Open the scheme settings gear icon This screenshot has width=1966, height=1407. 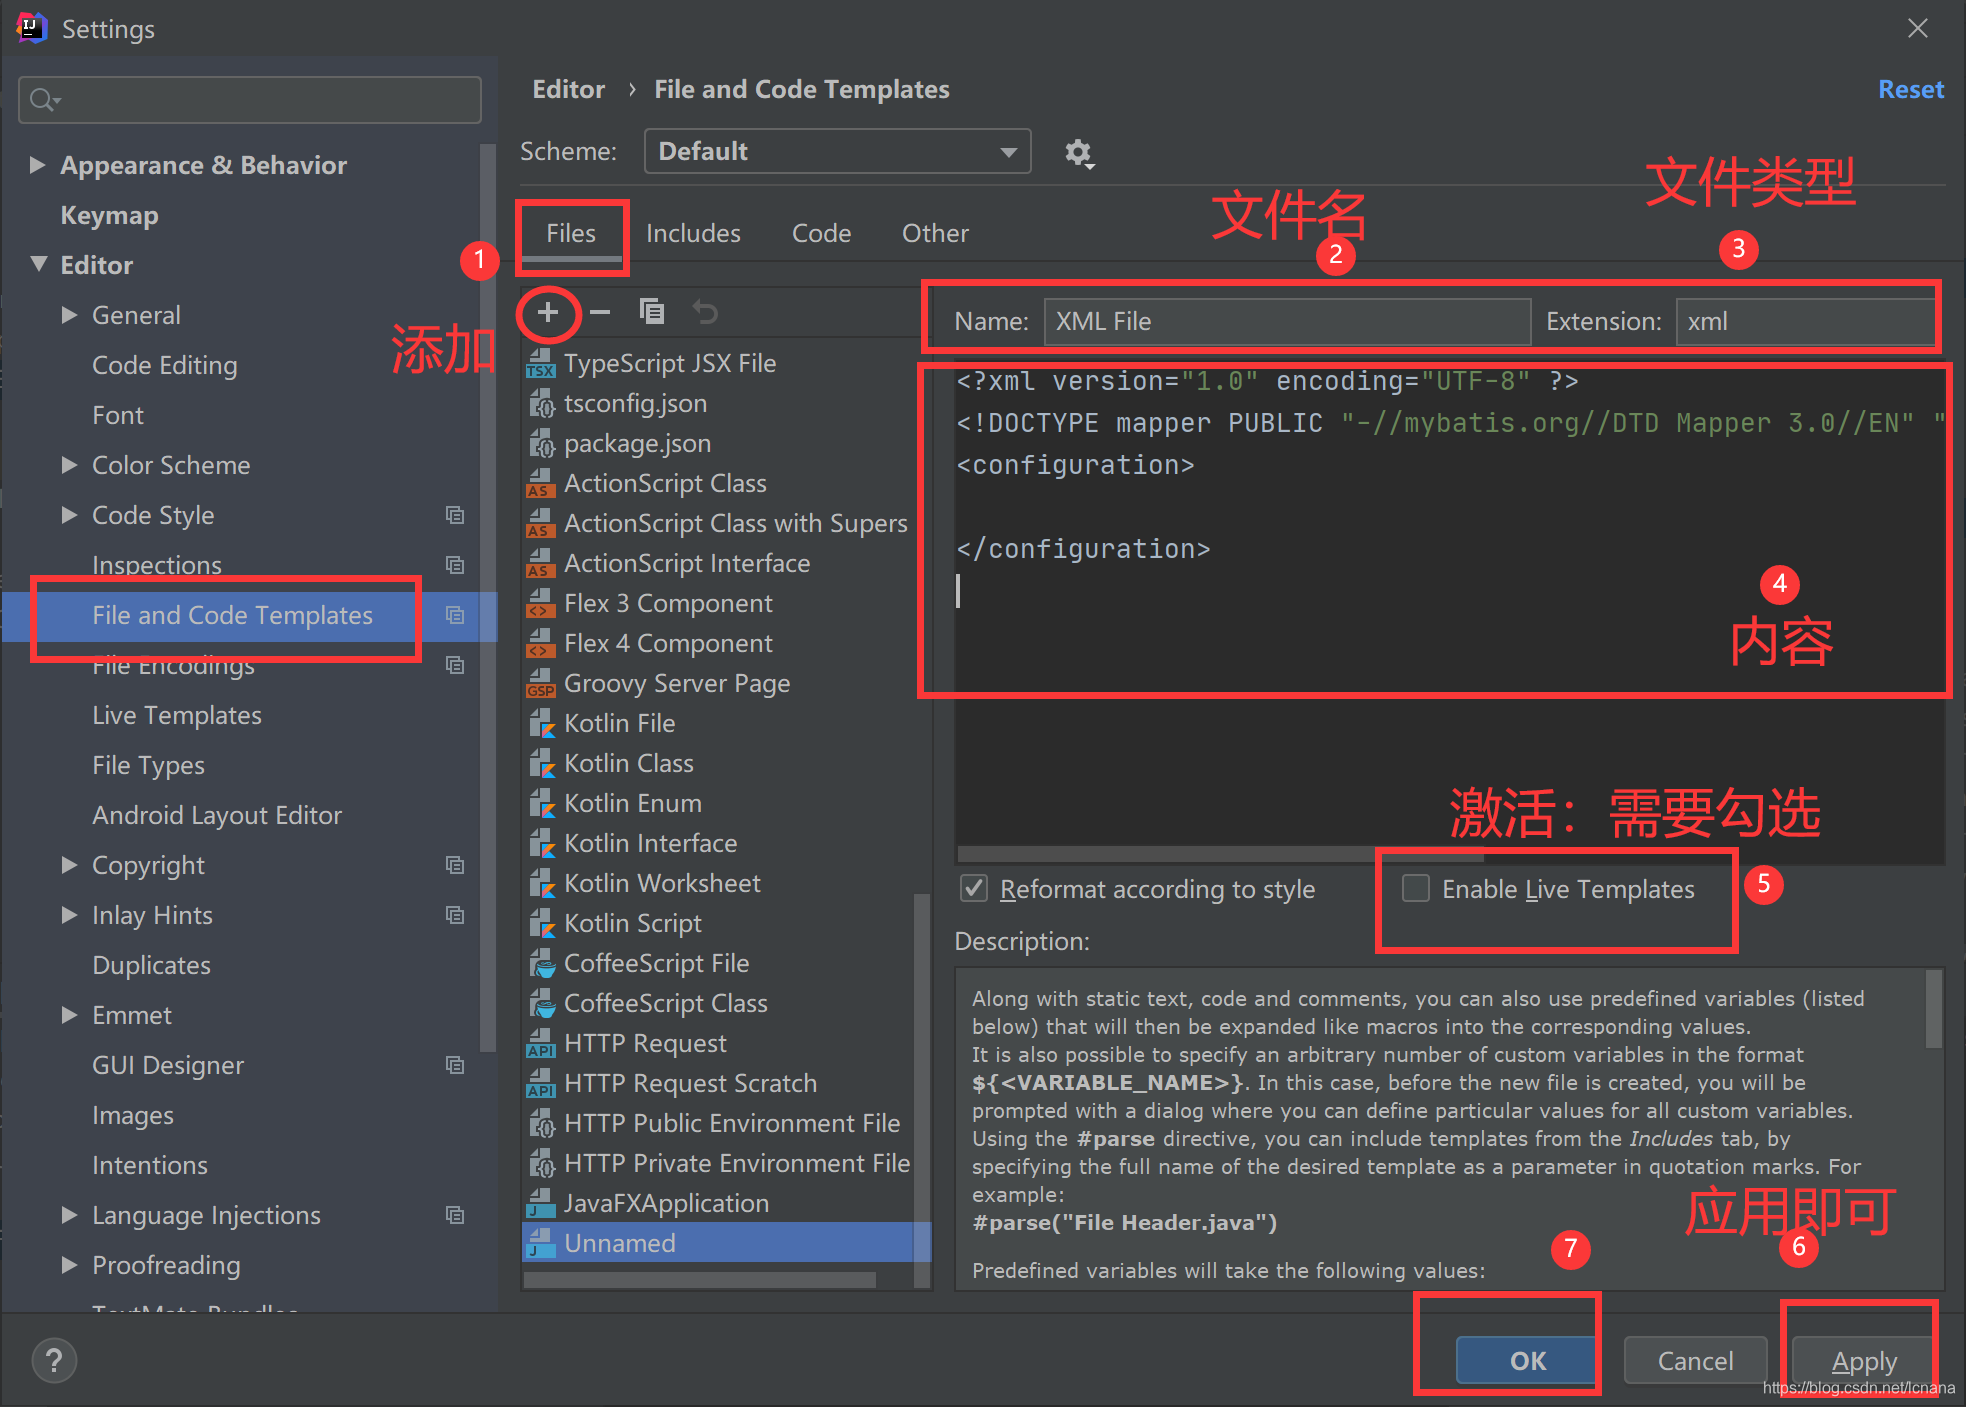tap(1079, 152)
